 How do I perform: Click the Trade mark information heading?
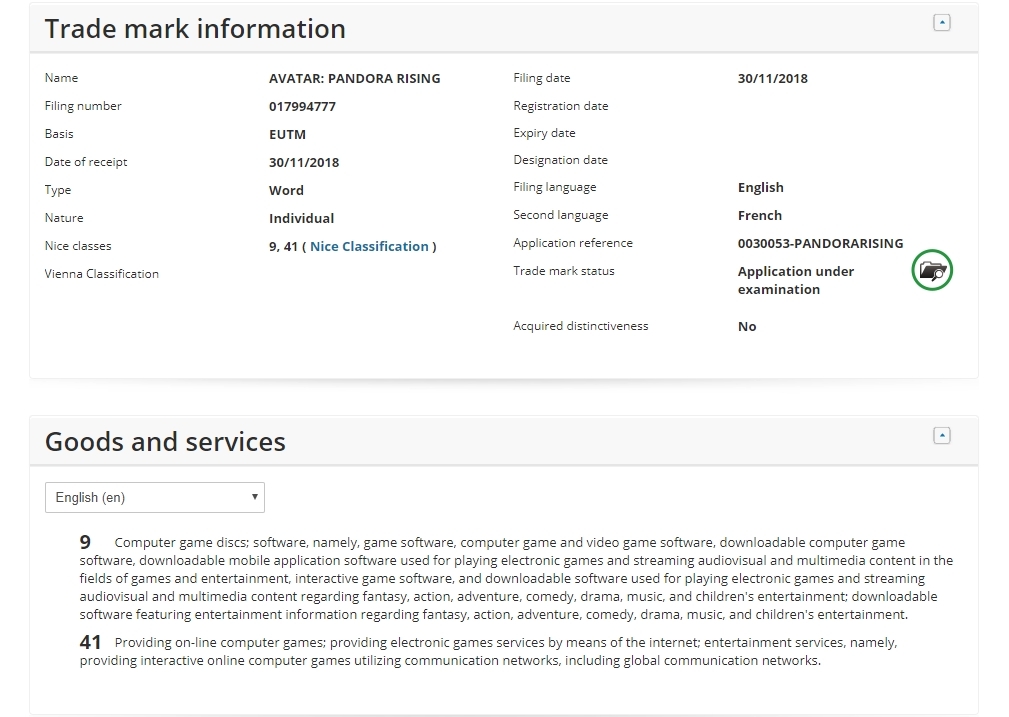pyautogui.click(x=195, y=29)
